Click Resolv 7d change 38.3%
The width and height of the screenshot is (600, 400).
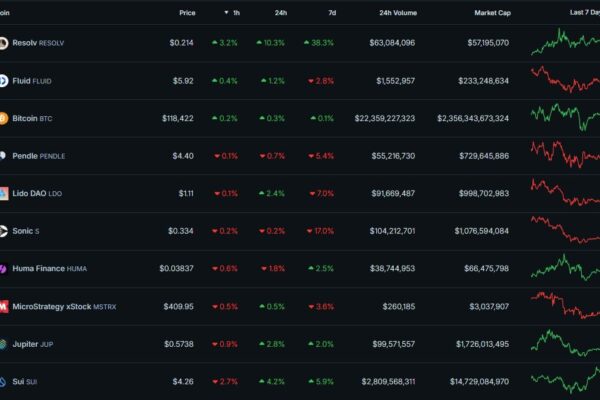(319, 43)
